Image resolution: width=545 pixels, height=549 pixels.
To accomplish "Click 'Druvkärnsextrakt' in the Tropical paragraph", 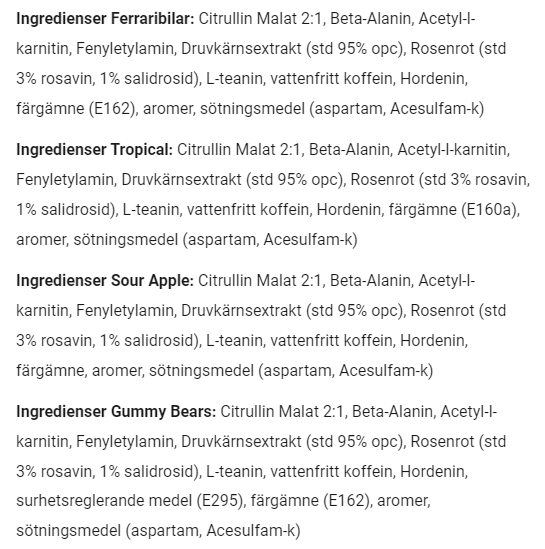I will point(182,180).
